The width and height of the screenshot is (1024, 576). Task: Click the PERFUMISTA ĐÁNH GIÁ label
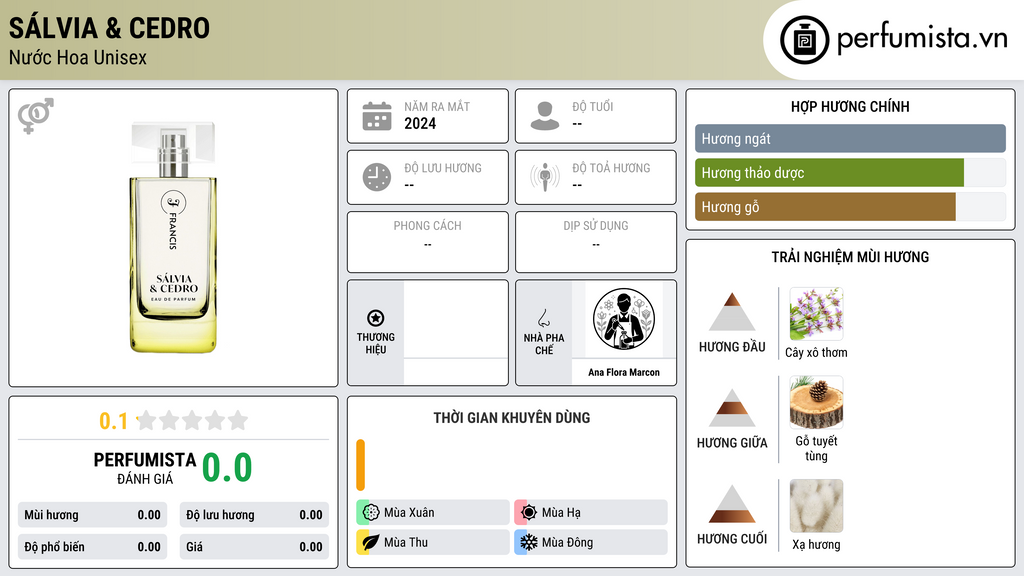click(x=144, y=468)
